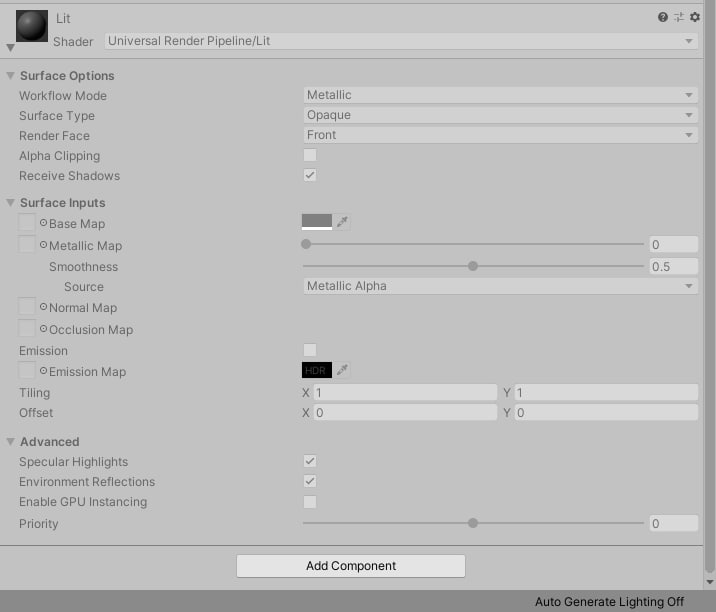The image size is (716, 612).
Task: Pick Base Map color with eyedropper
Action: [x=342, y=222]
